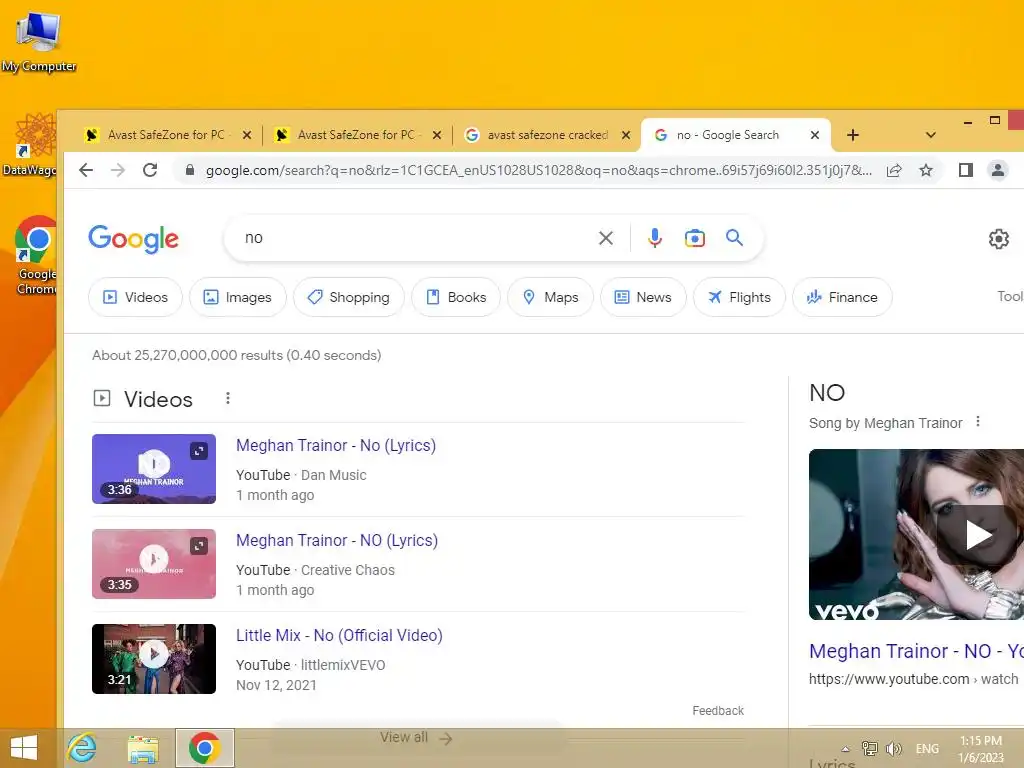Click Chrome icon in the taskbar
The width and height of the screenshot is (1024, 768).
point(204,748)
